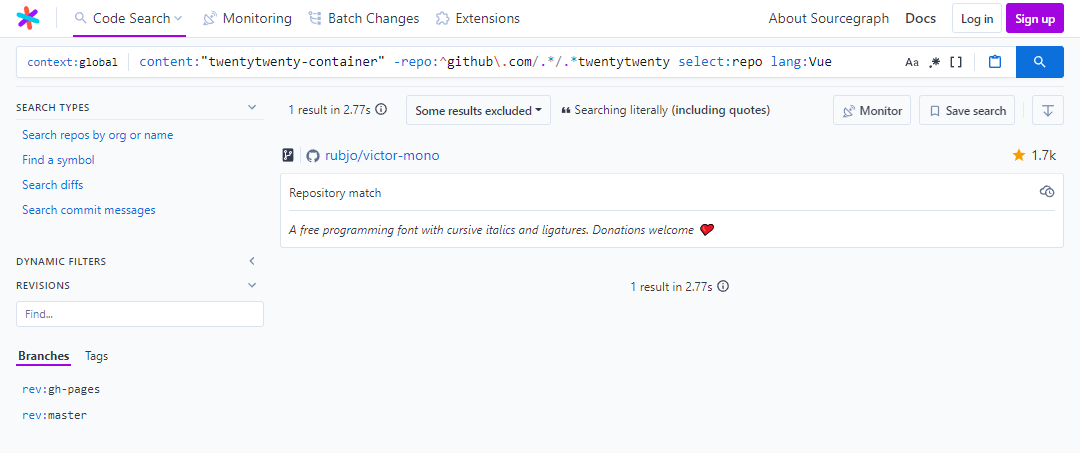Toggle case sensitivity (Aa) in search bar

pos(912,62)
